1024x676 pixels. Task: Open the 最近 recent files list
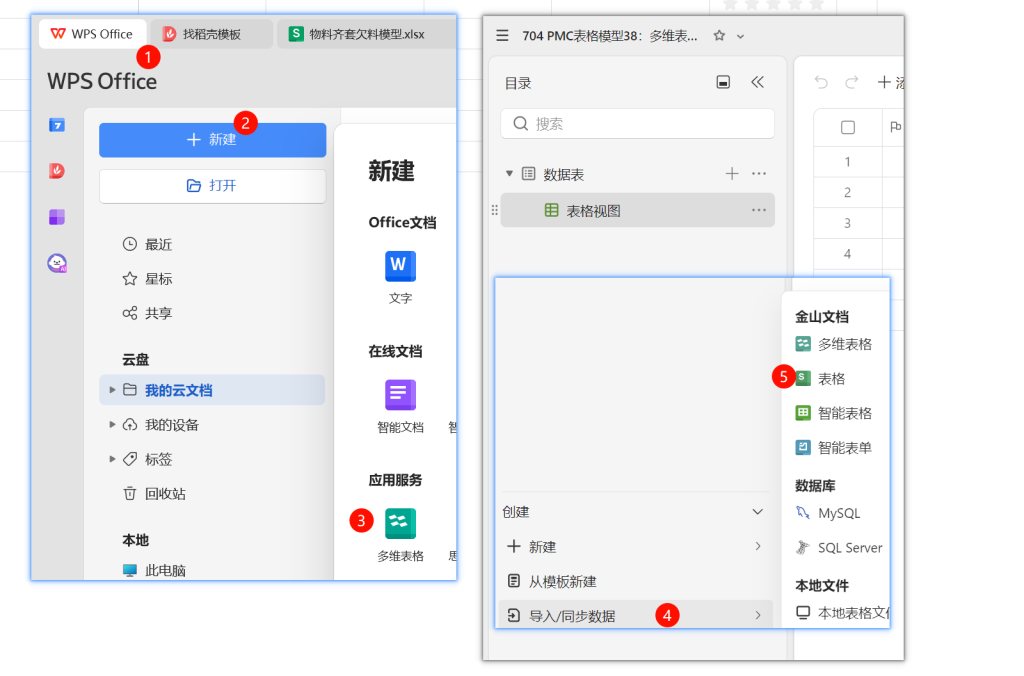[x=147, y=244]
